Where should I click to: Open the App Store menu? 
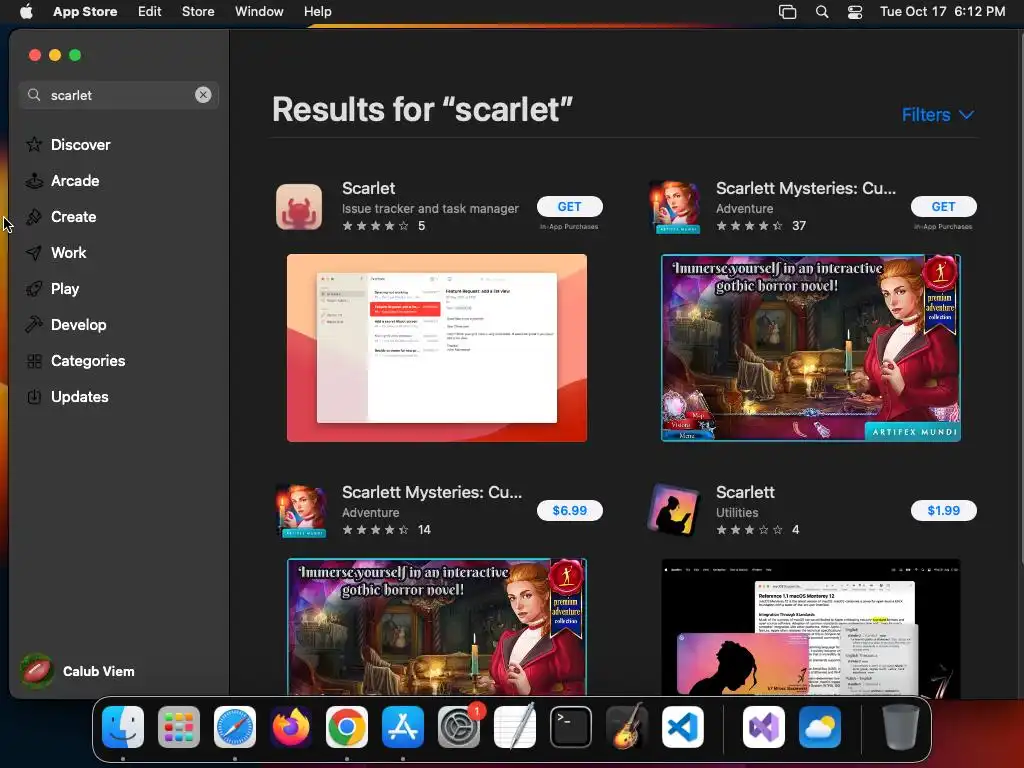click(85, 12)
